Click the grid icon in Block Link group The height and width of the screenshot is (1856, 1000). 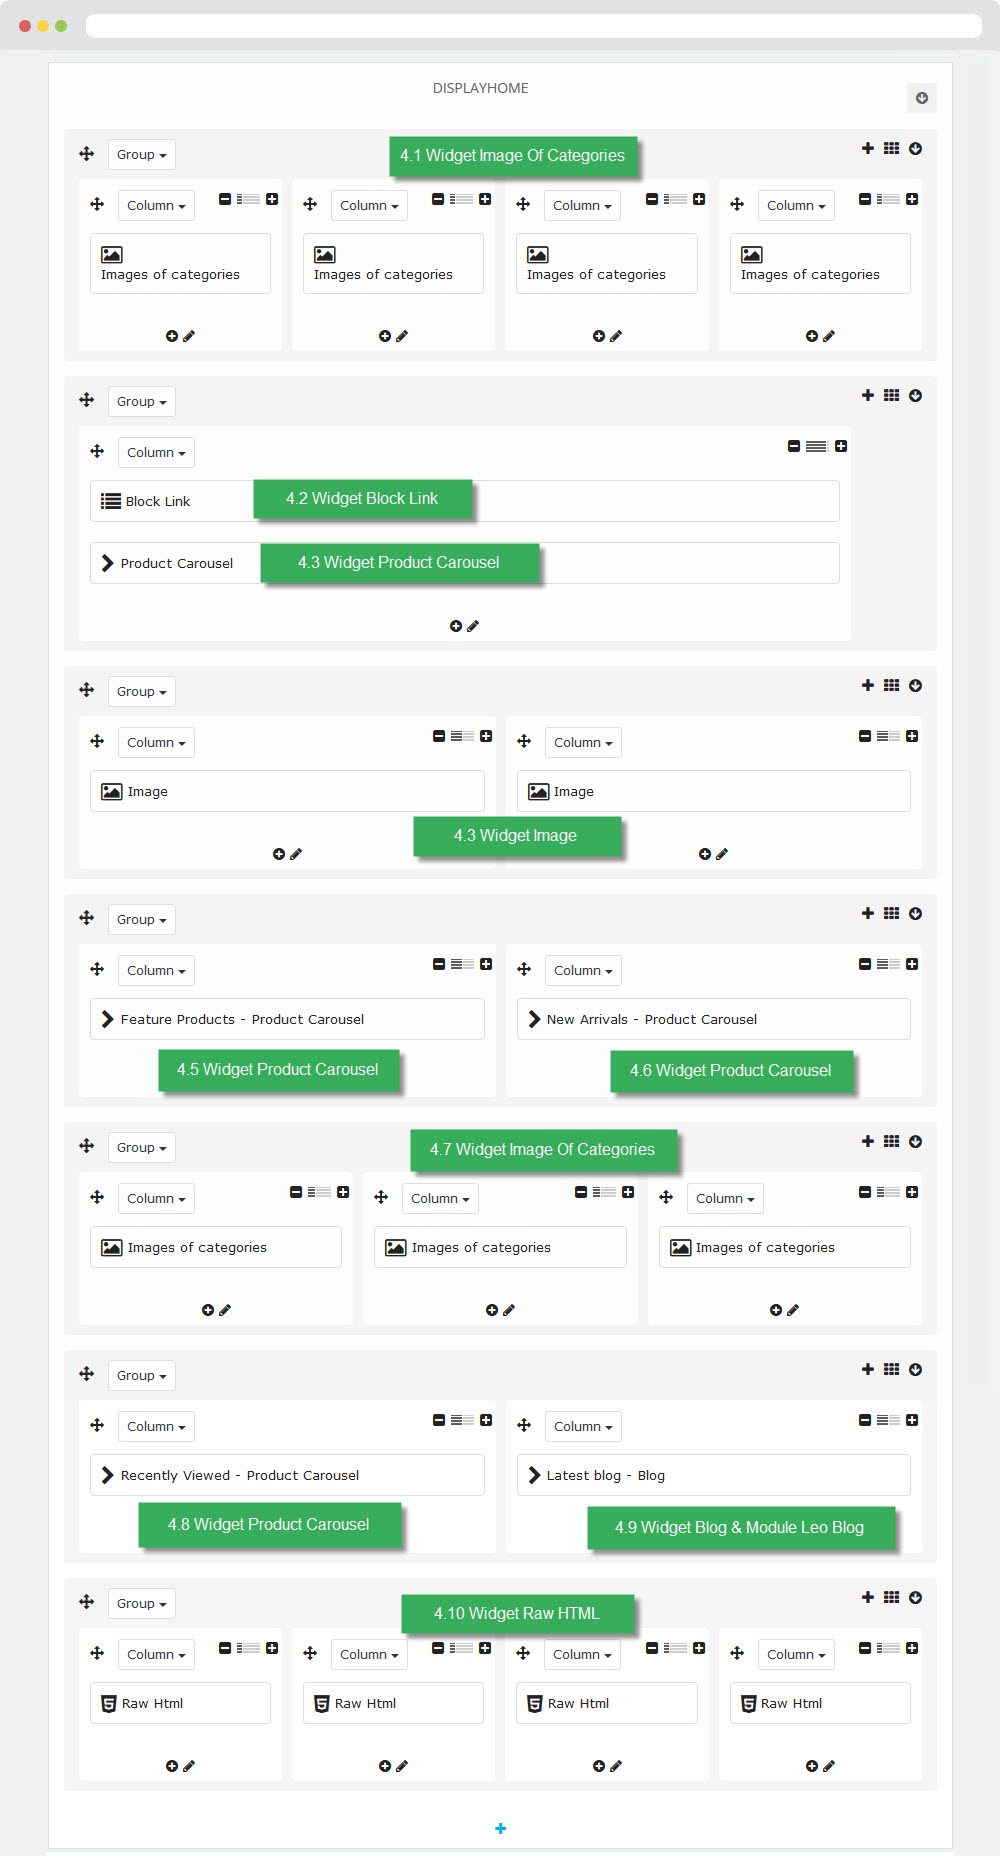(891, 395)
